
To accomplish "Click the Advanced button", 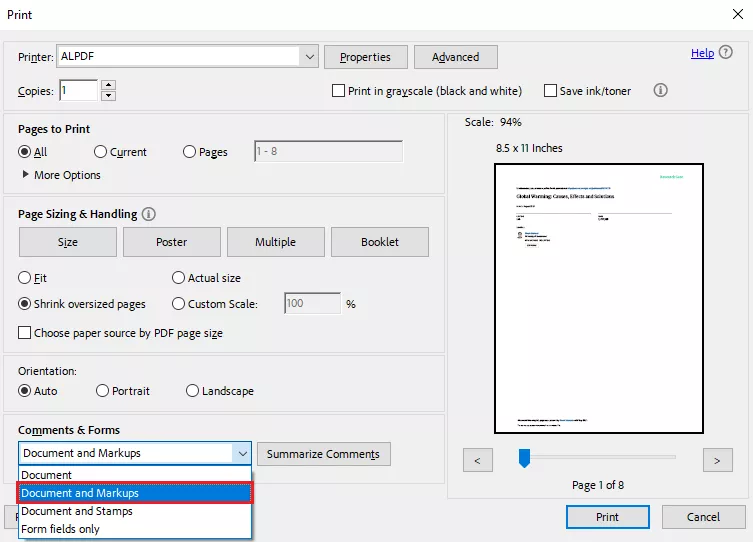I will click(455, 57).
